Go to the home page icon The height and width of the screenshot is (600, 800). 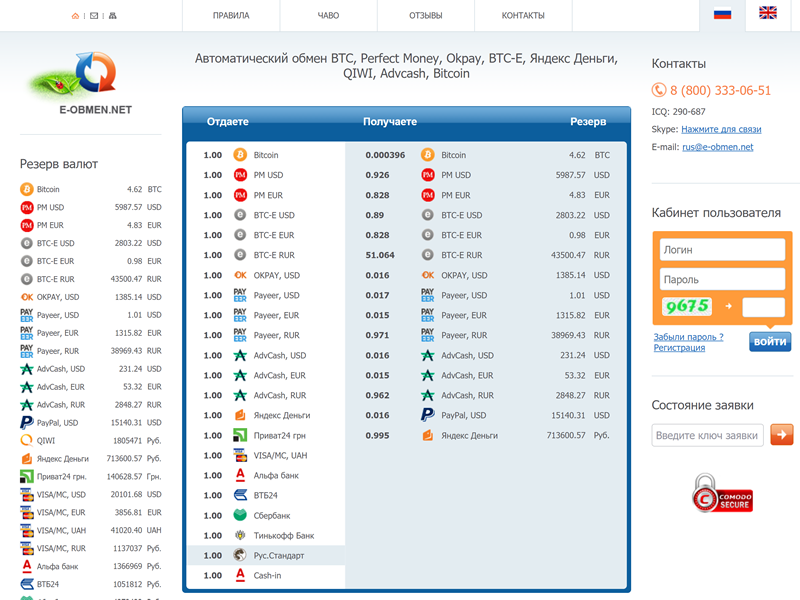click(75, 16)
